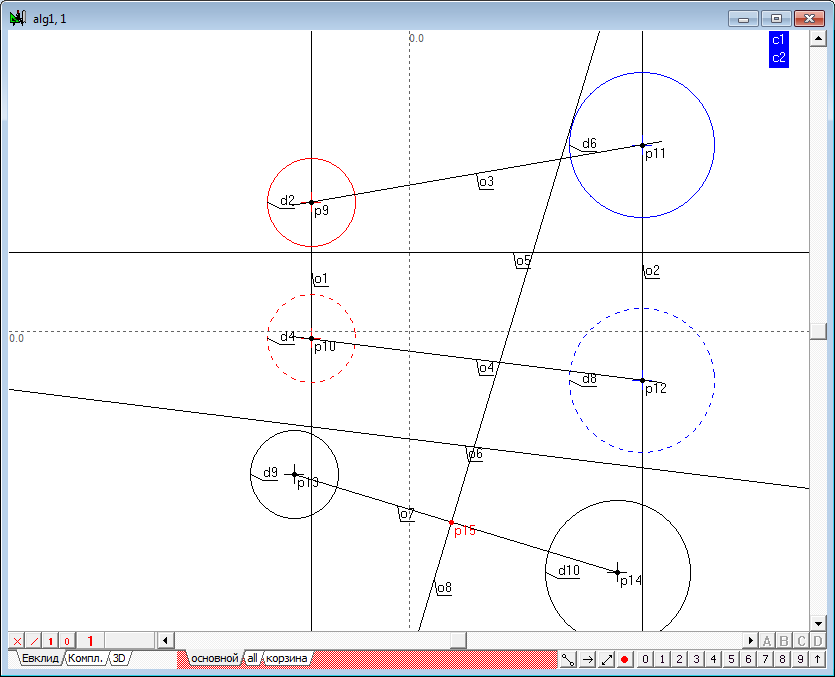The image size is (835, 677).
Task: Click the number 6 button
Action: (748, 659)
